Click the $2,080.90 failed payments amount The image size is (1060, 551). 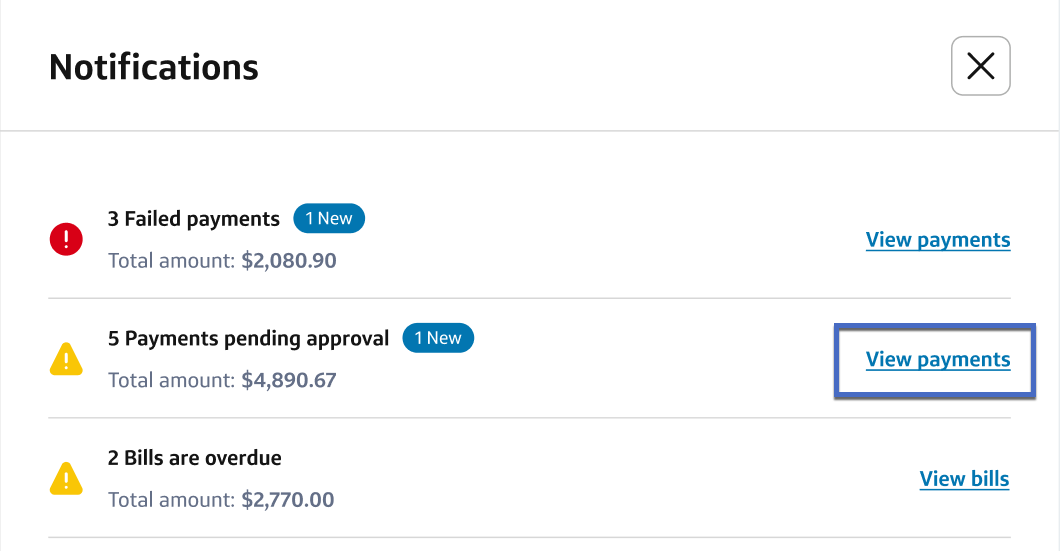(x=289, y=261)
